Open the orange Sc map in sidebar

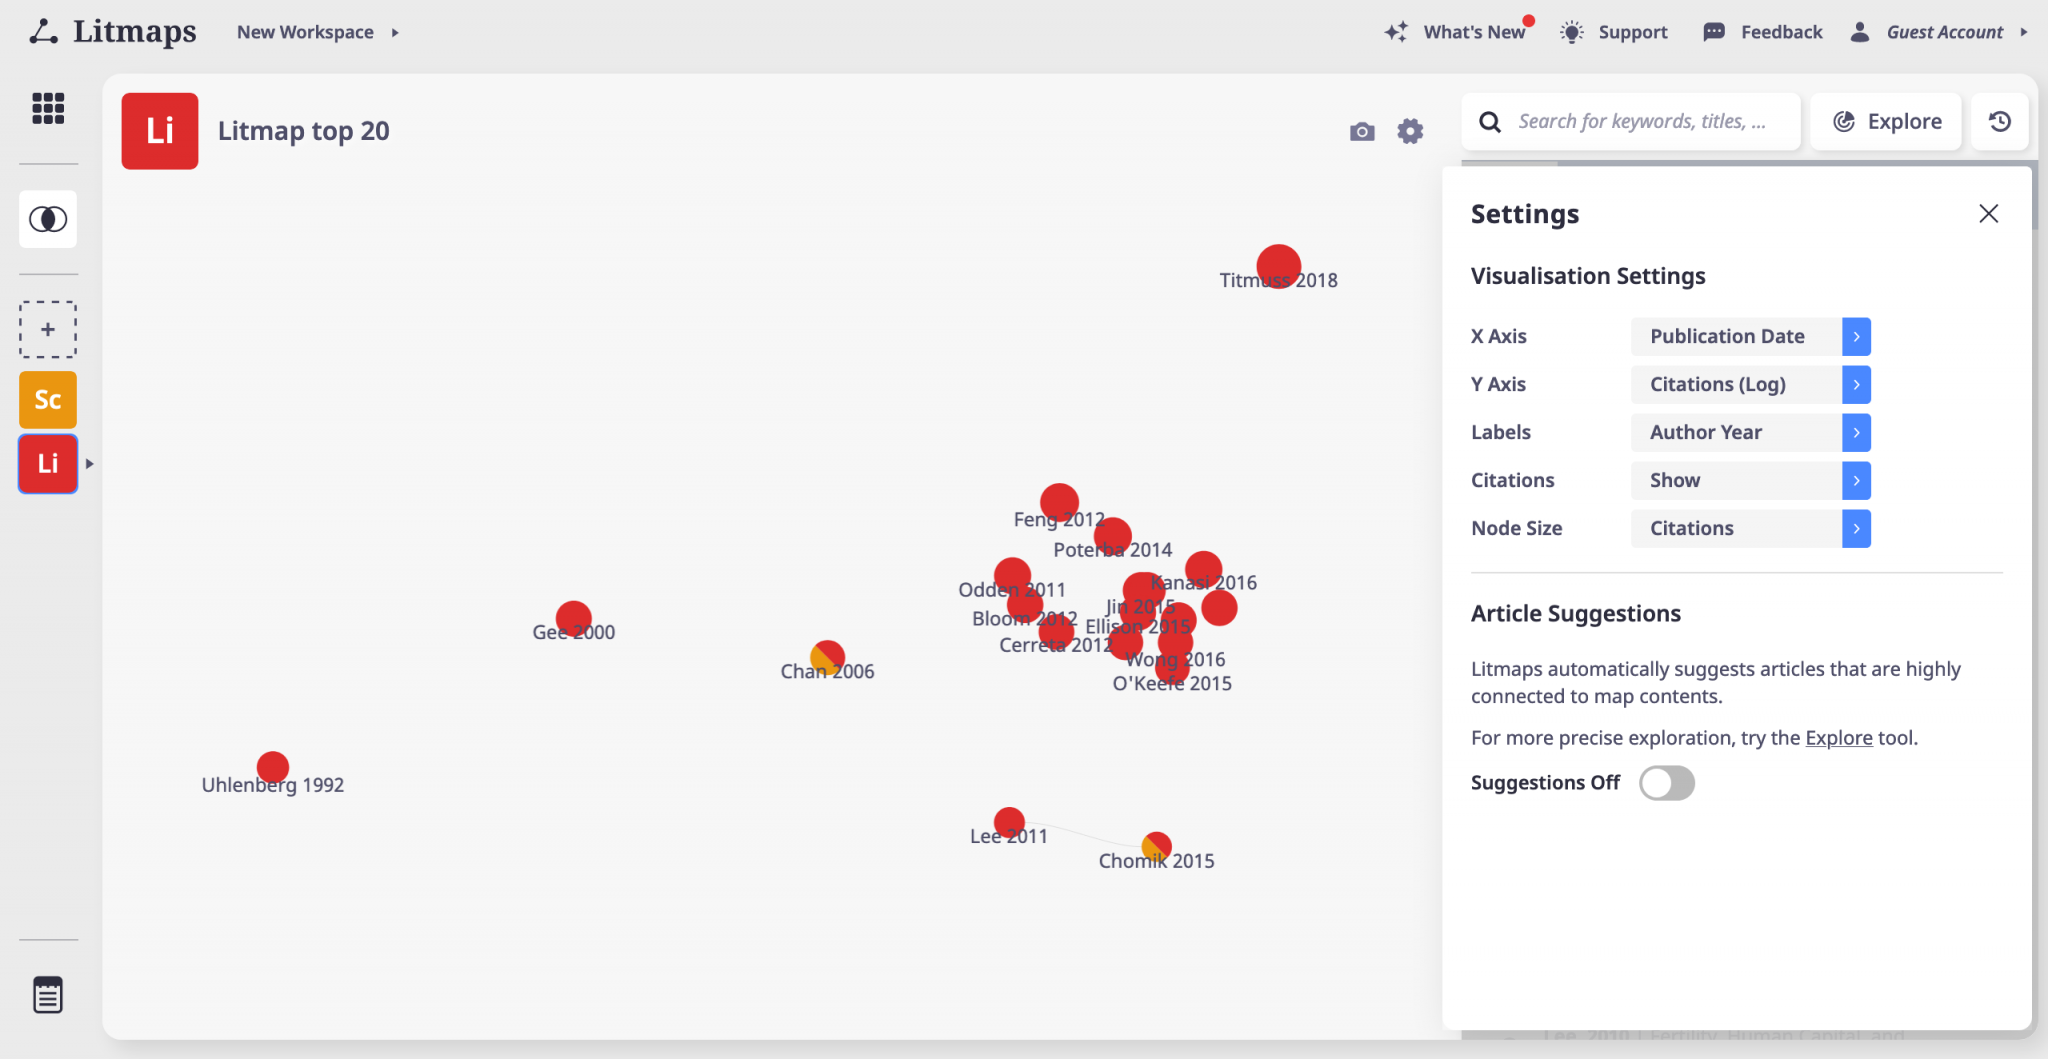[47, 399]
